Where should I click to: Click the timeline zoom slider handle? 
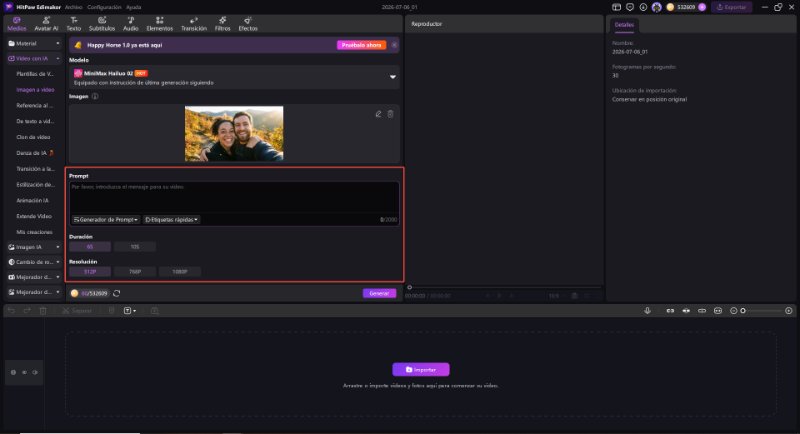pos(743,311)
